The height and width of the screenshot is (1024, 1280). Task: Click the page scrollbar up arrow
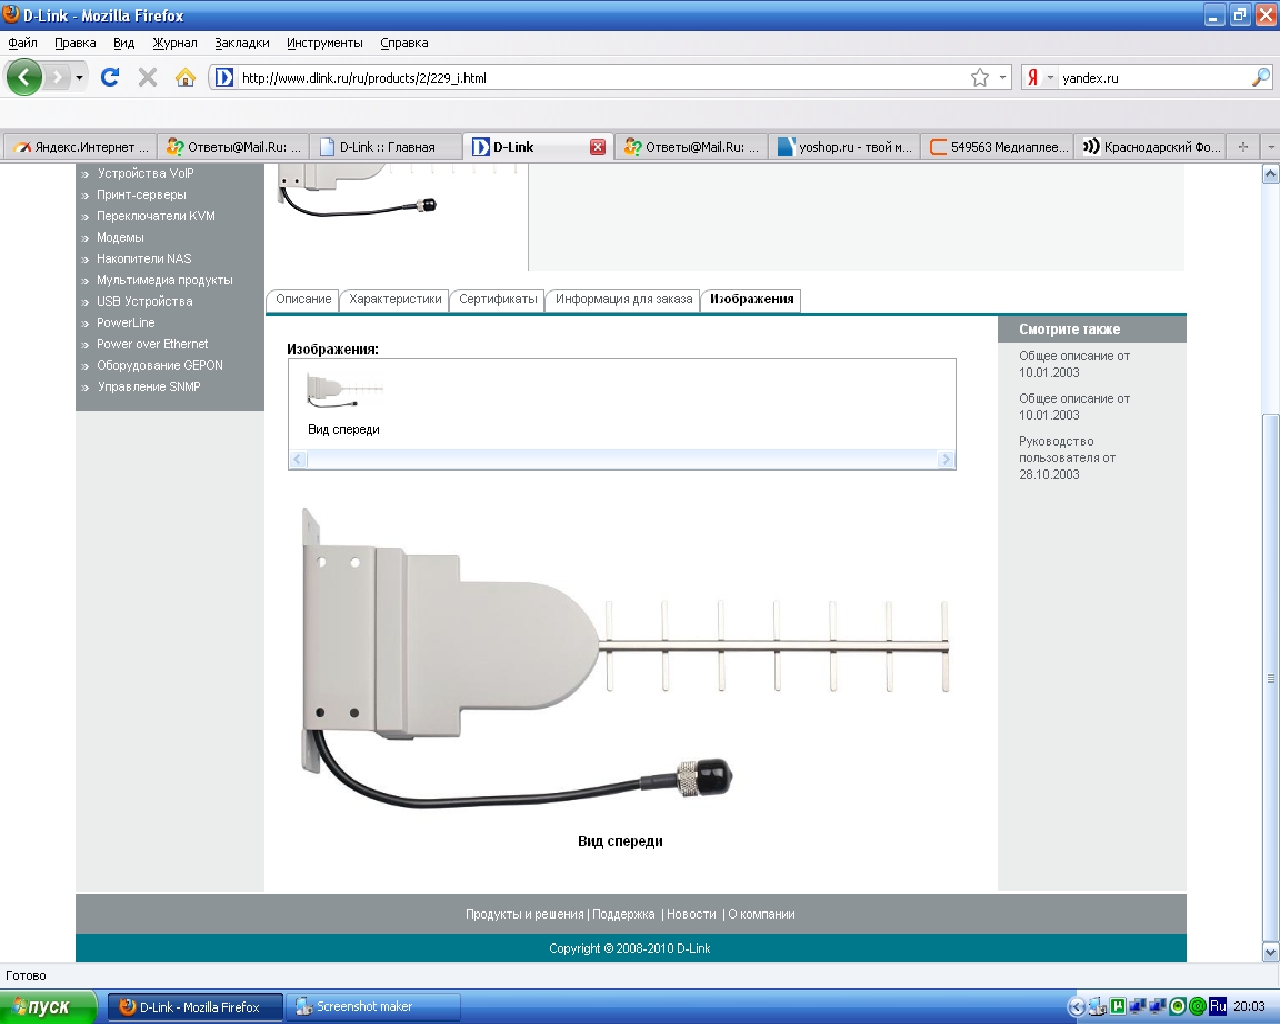tap(1271, 174)
